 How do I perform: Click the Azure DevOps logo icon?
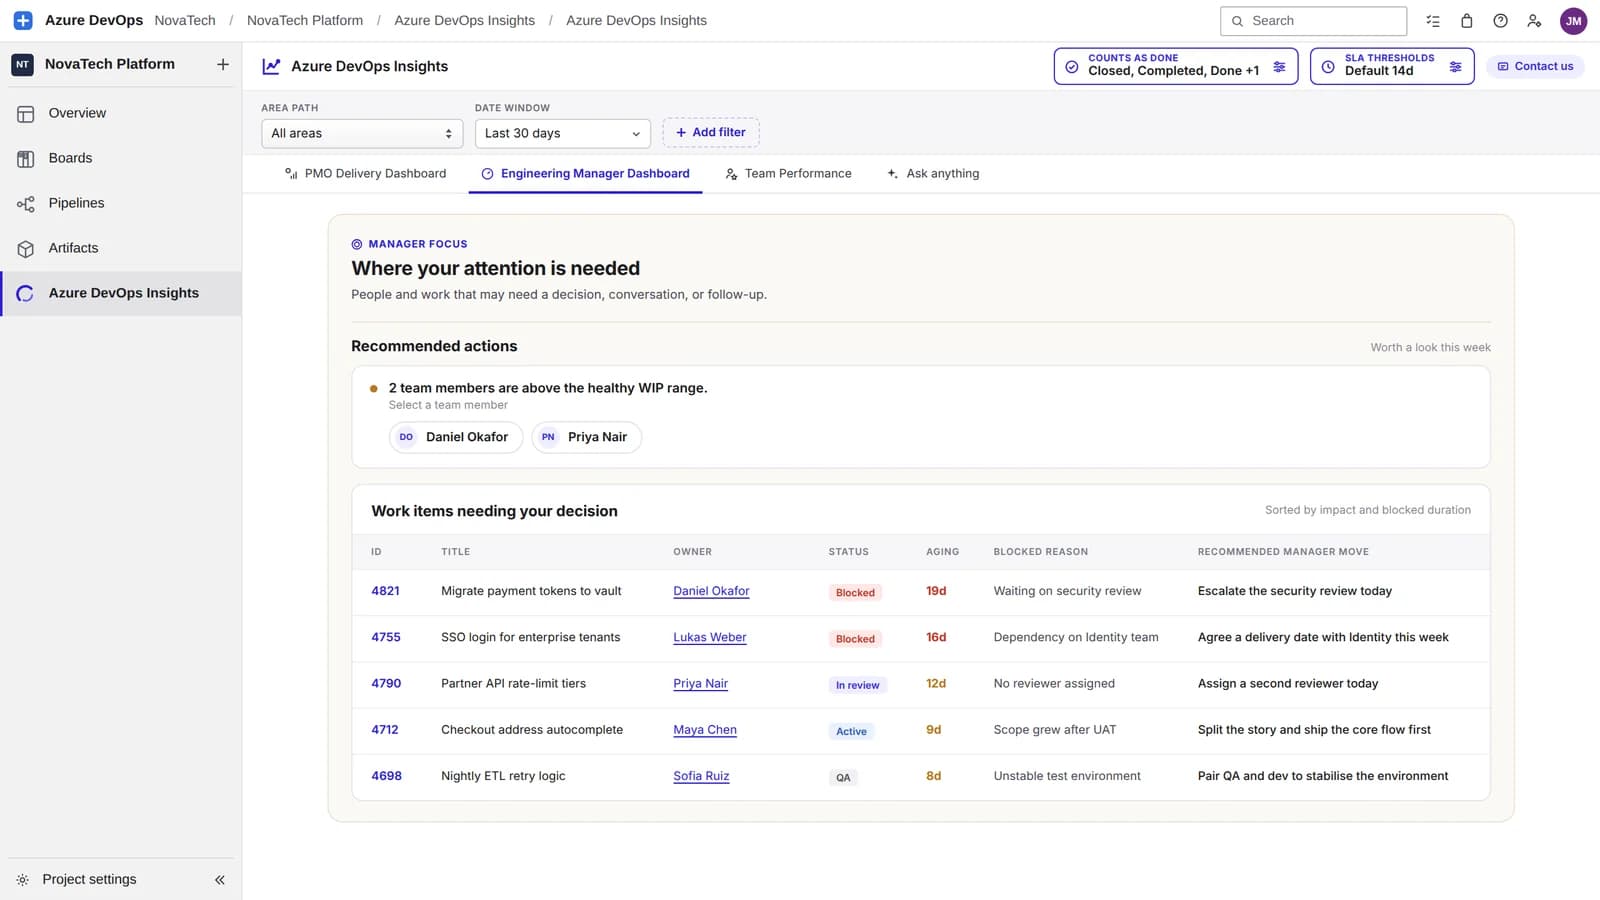(x=23, y=20)
